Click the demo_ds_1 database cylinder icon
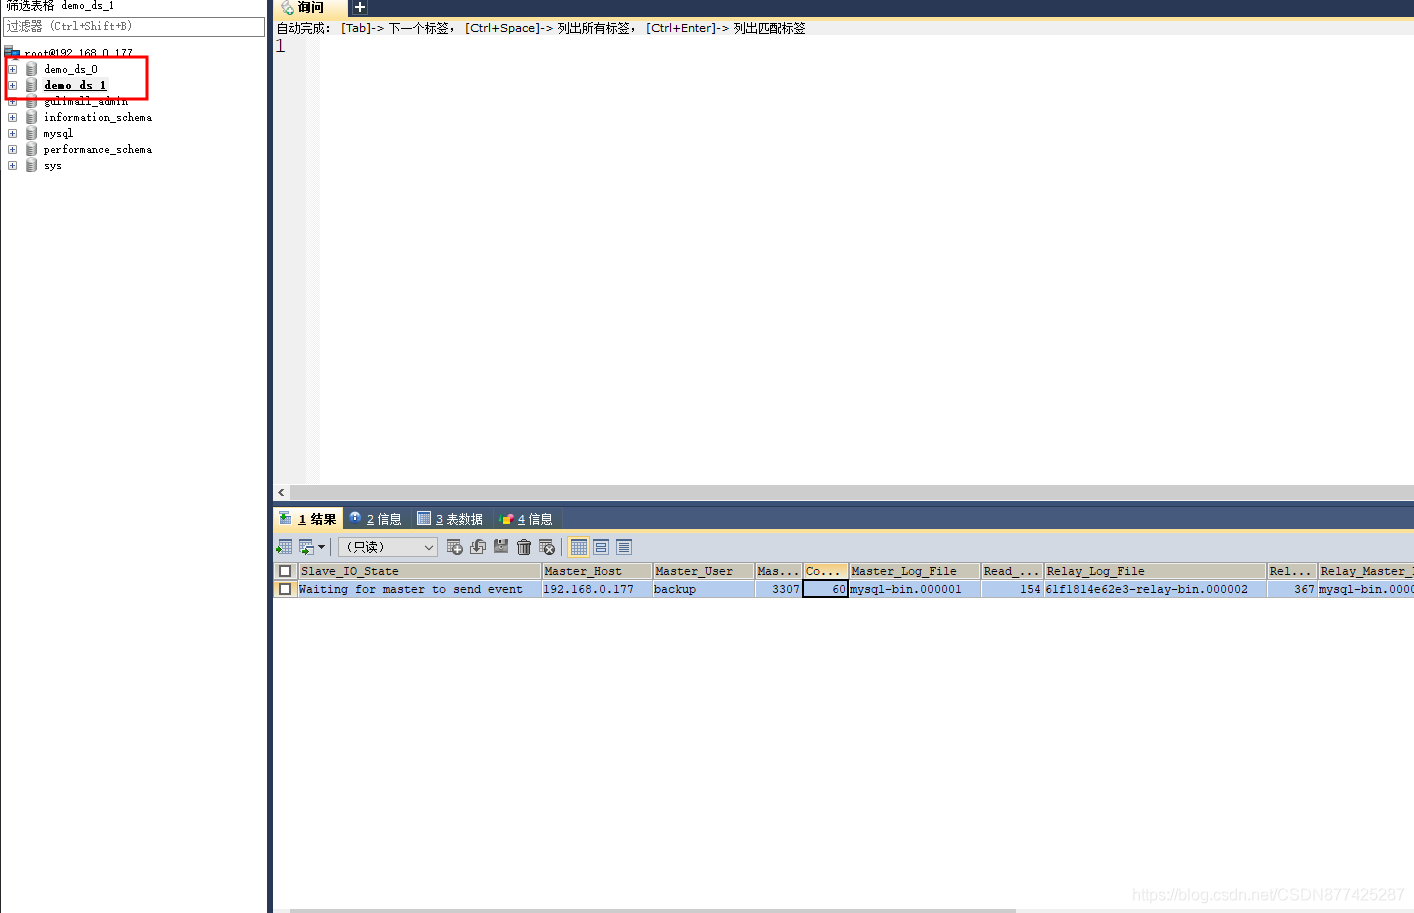1414x913 pixels. tap(31, 85)
